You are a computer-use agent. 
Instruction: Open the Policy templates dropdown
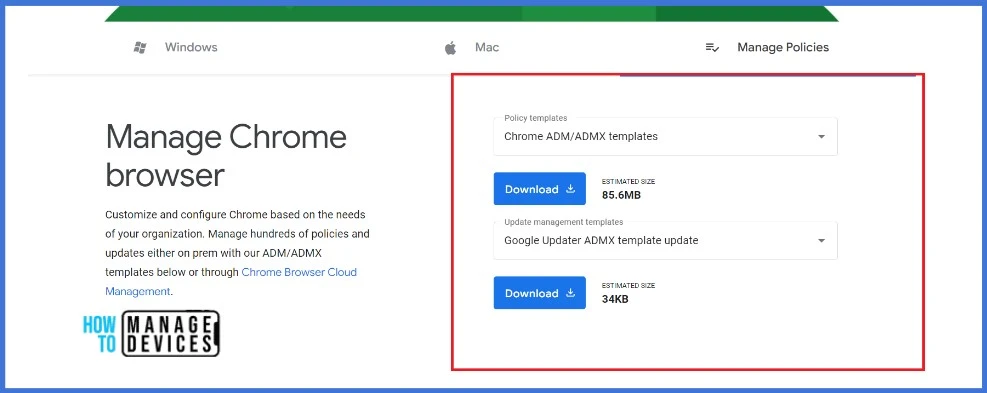665,136
